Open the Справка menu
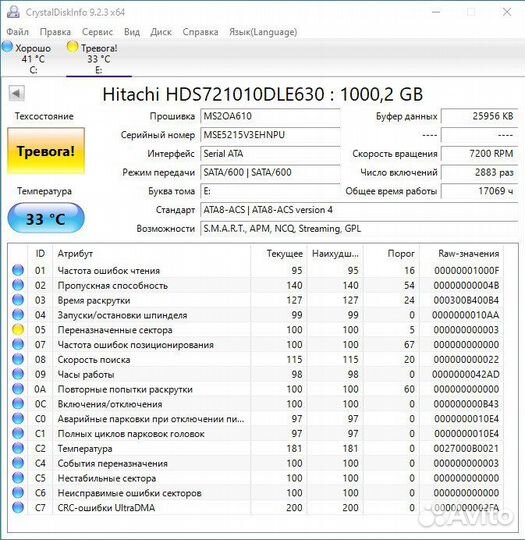The height and width of the screenshot is (540, 525). pos(200,32)
